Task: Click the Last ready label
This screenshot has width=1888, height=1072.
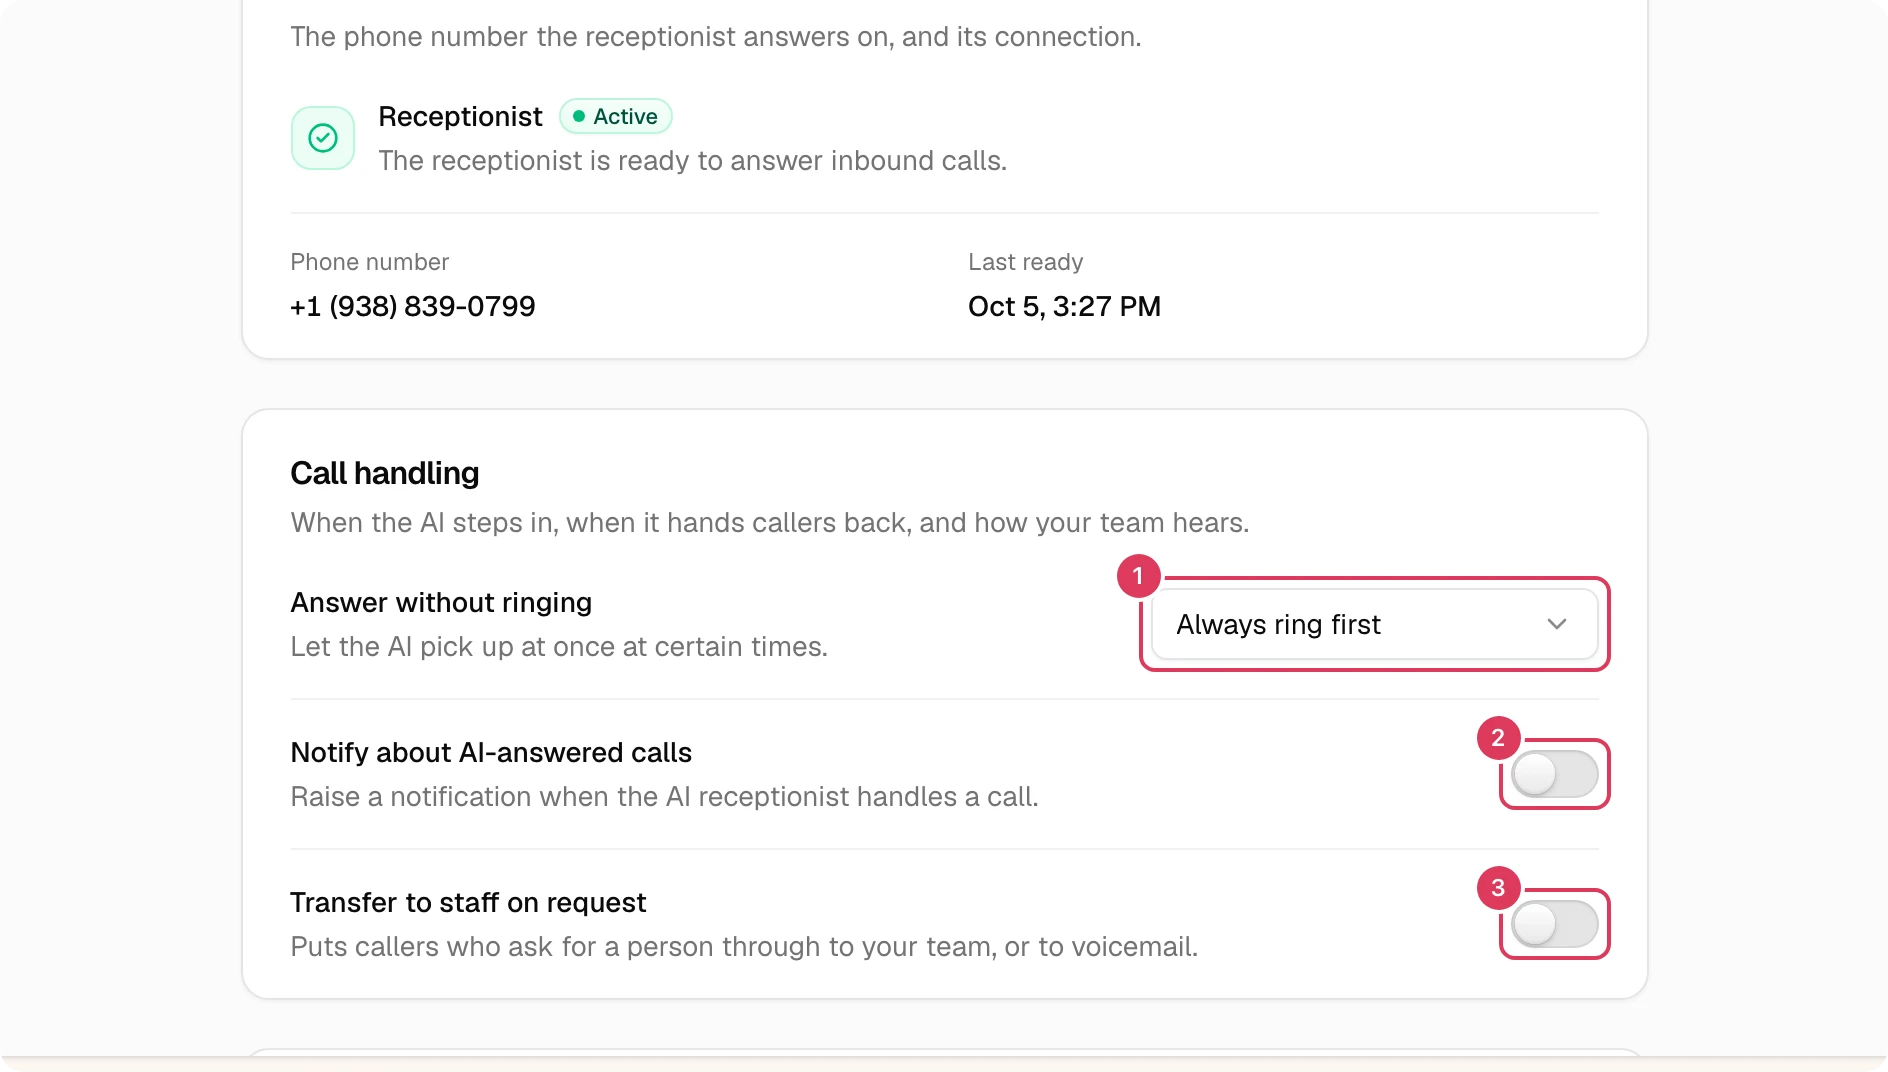Action: tap(1025, 262)
